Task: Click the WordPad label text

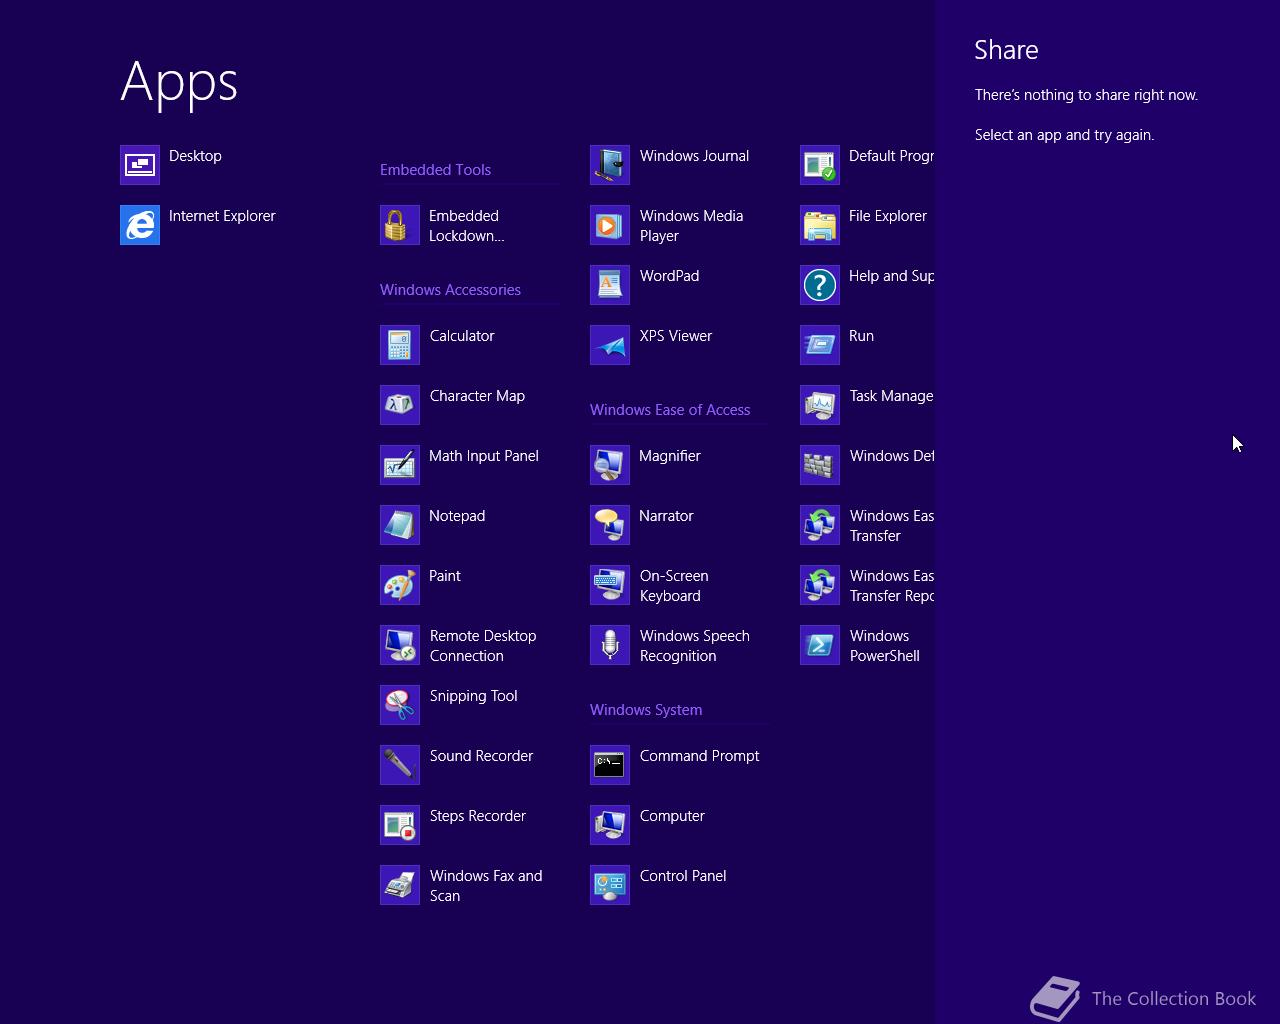Action: (669, 276)
